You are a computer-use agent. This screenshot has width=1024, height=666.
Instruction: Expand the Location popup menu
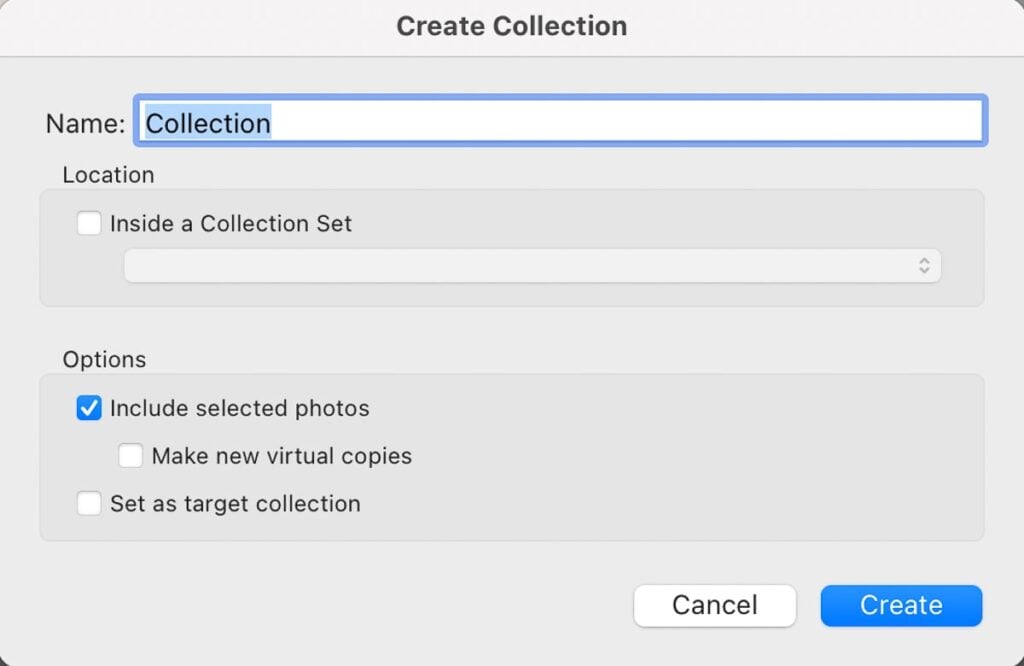click(530, 265)
